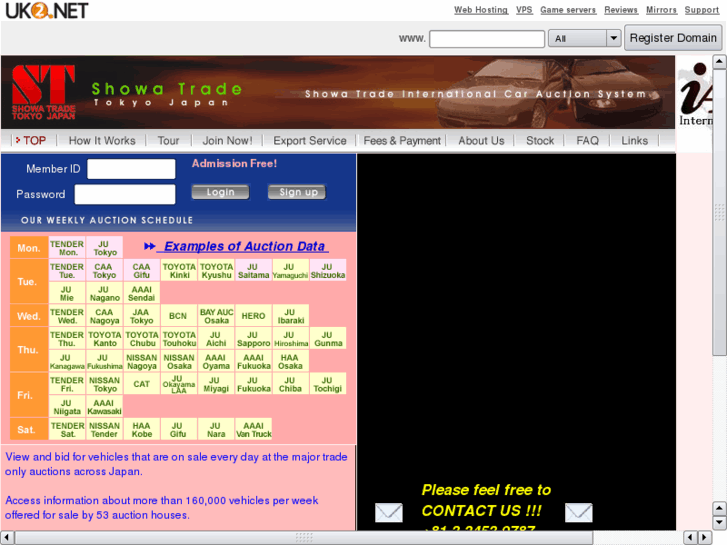This screenshot has height=545, width=727.
Task: Open the About Us menu item
Action: [481, 141]
